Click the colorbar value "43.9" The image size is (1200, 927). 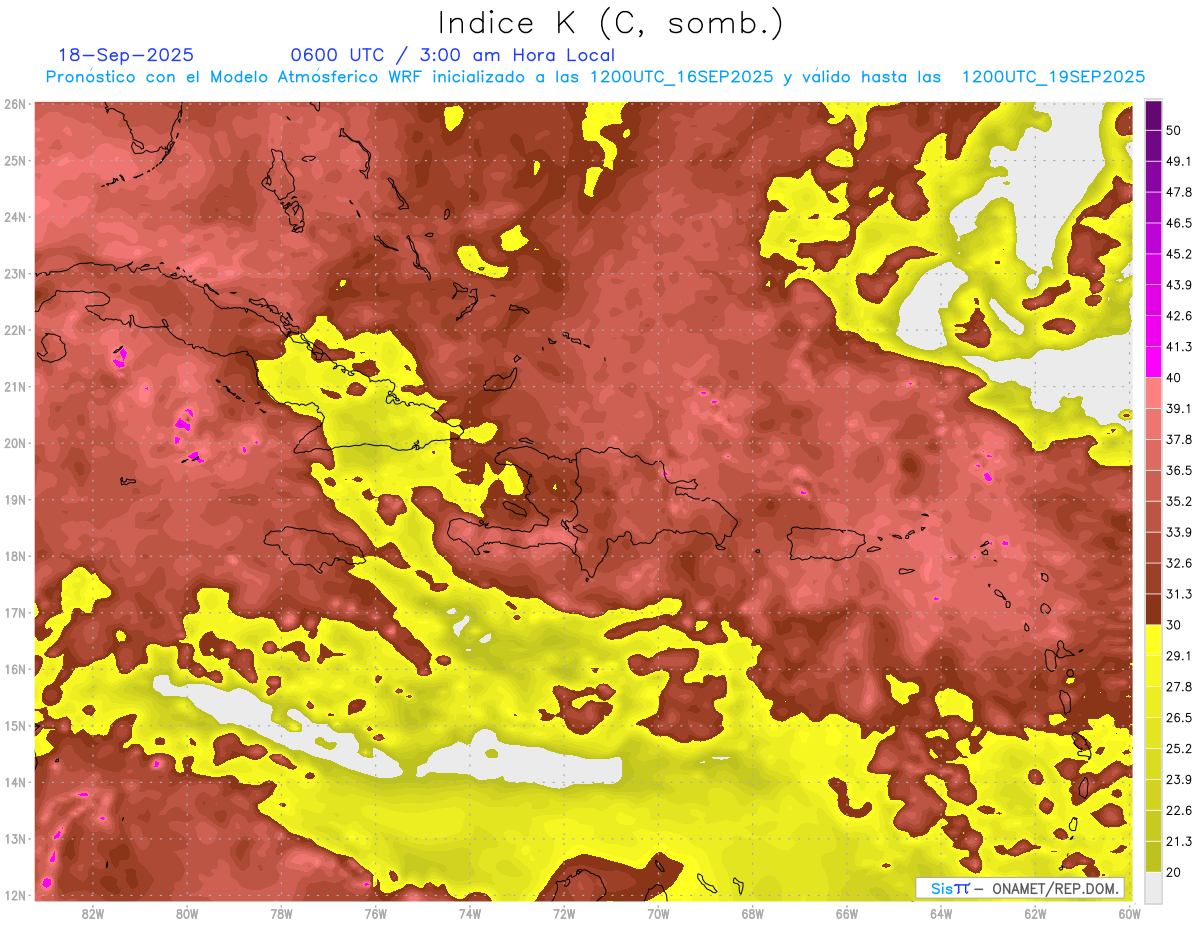pyautogui.click(x=1179, y=284)
